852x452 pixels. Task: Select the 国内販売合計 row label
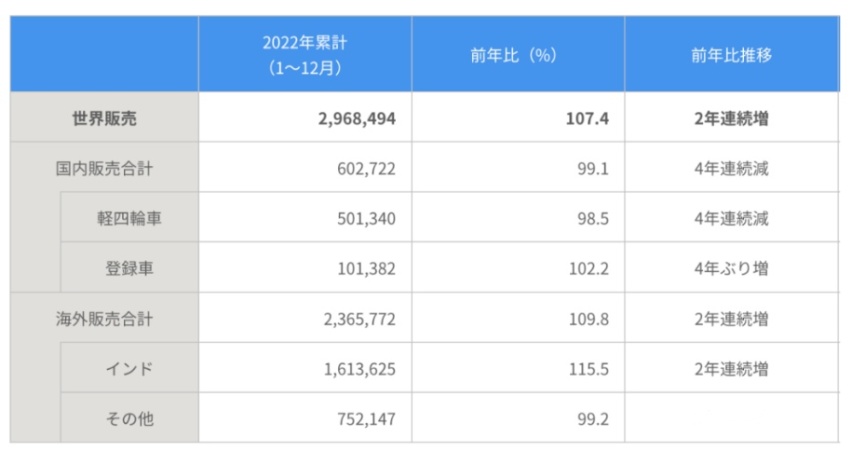tap(105, 168)
